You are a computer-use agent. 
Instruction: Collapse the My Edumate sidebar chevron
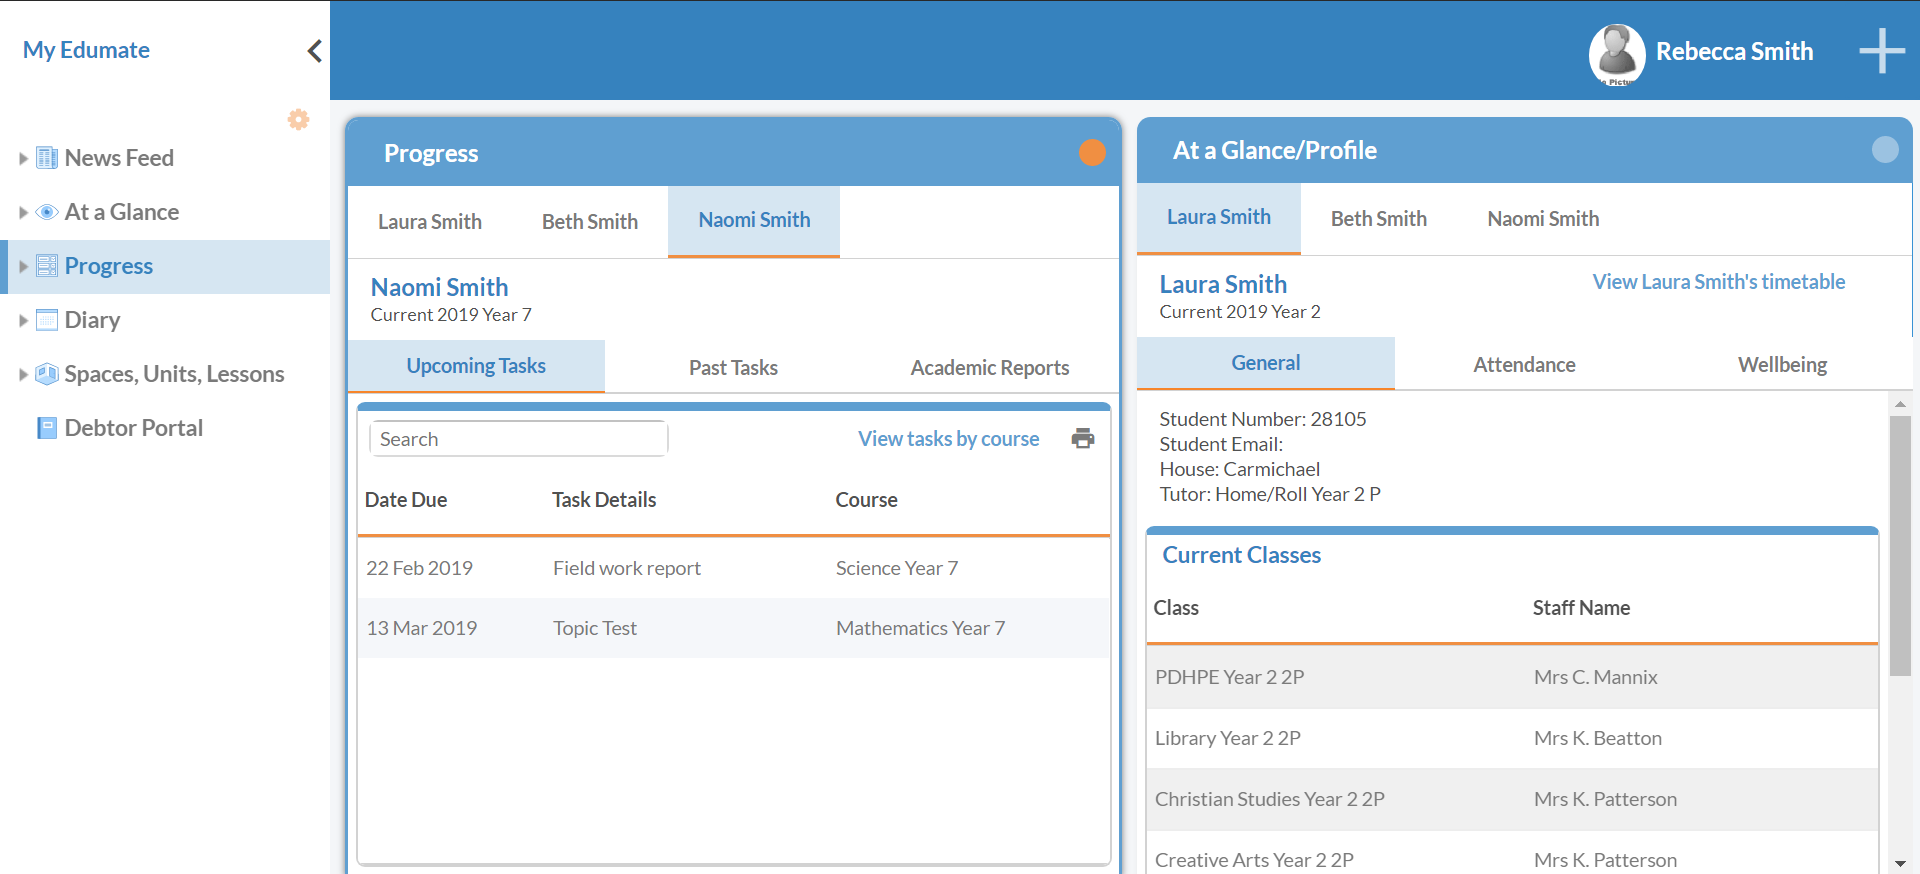314,51
